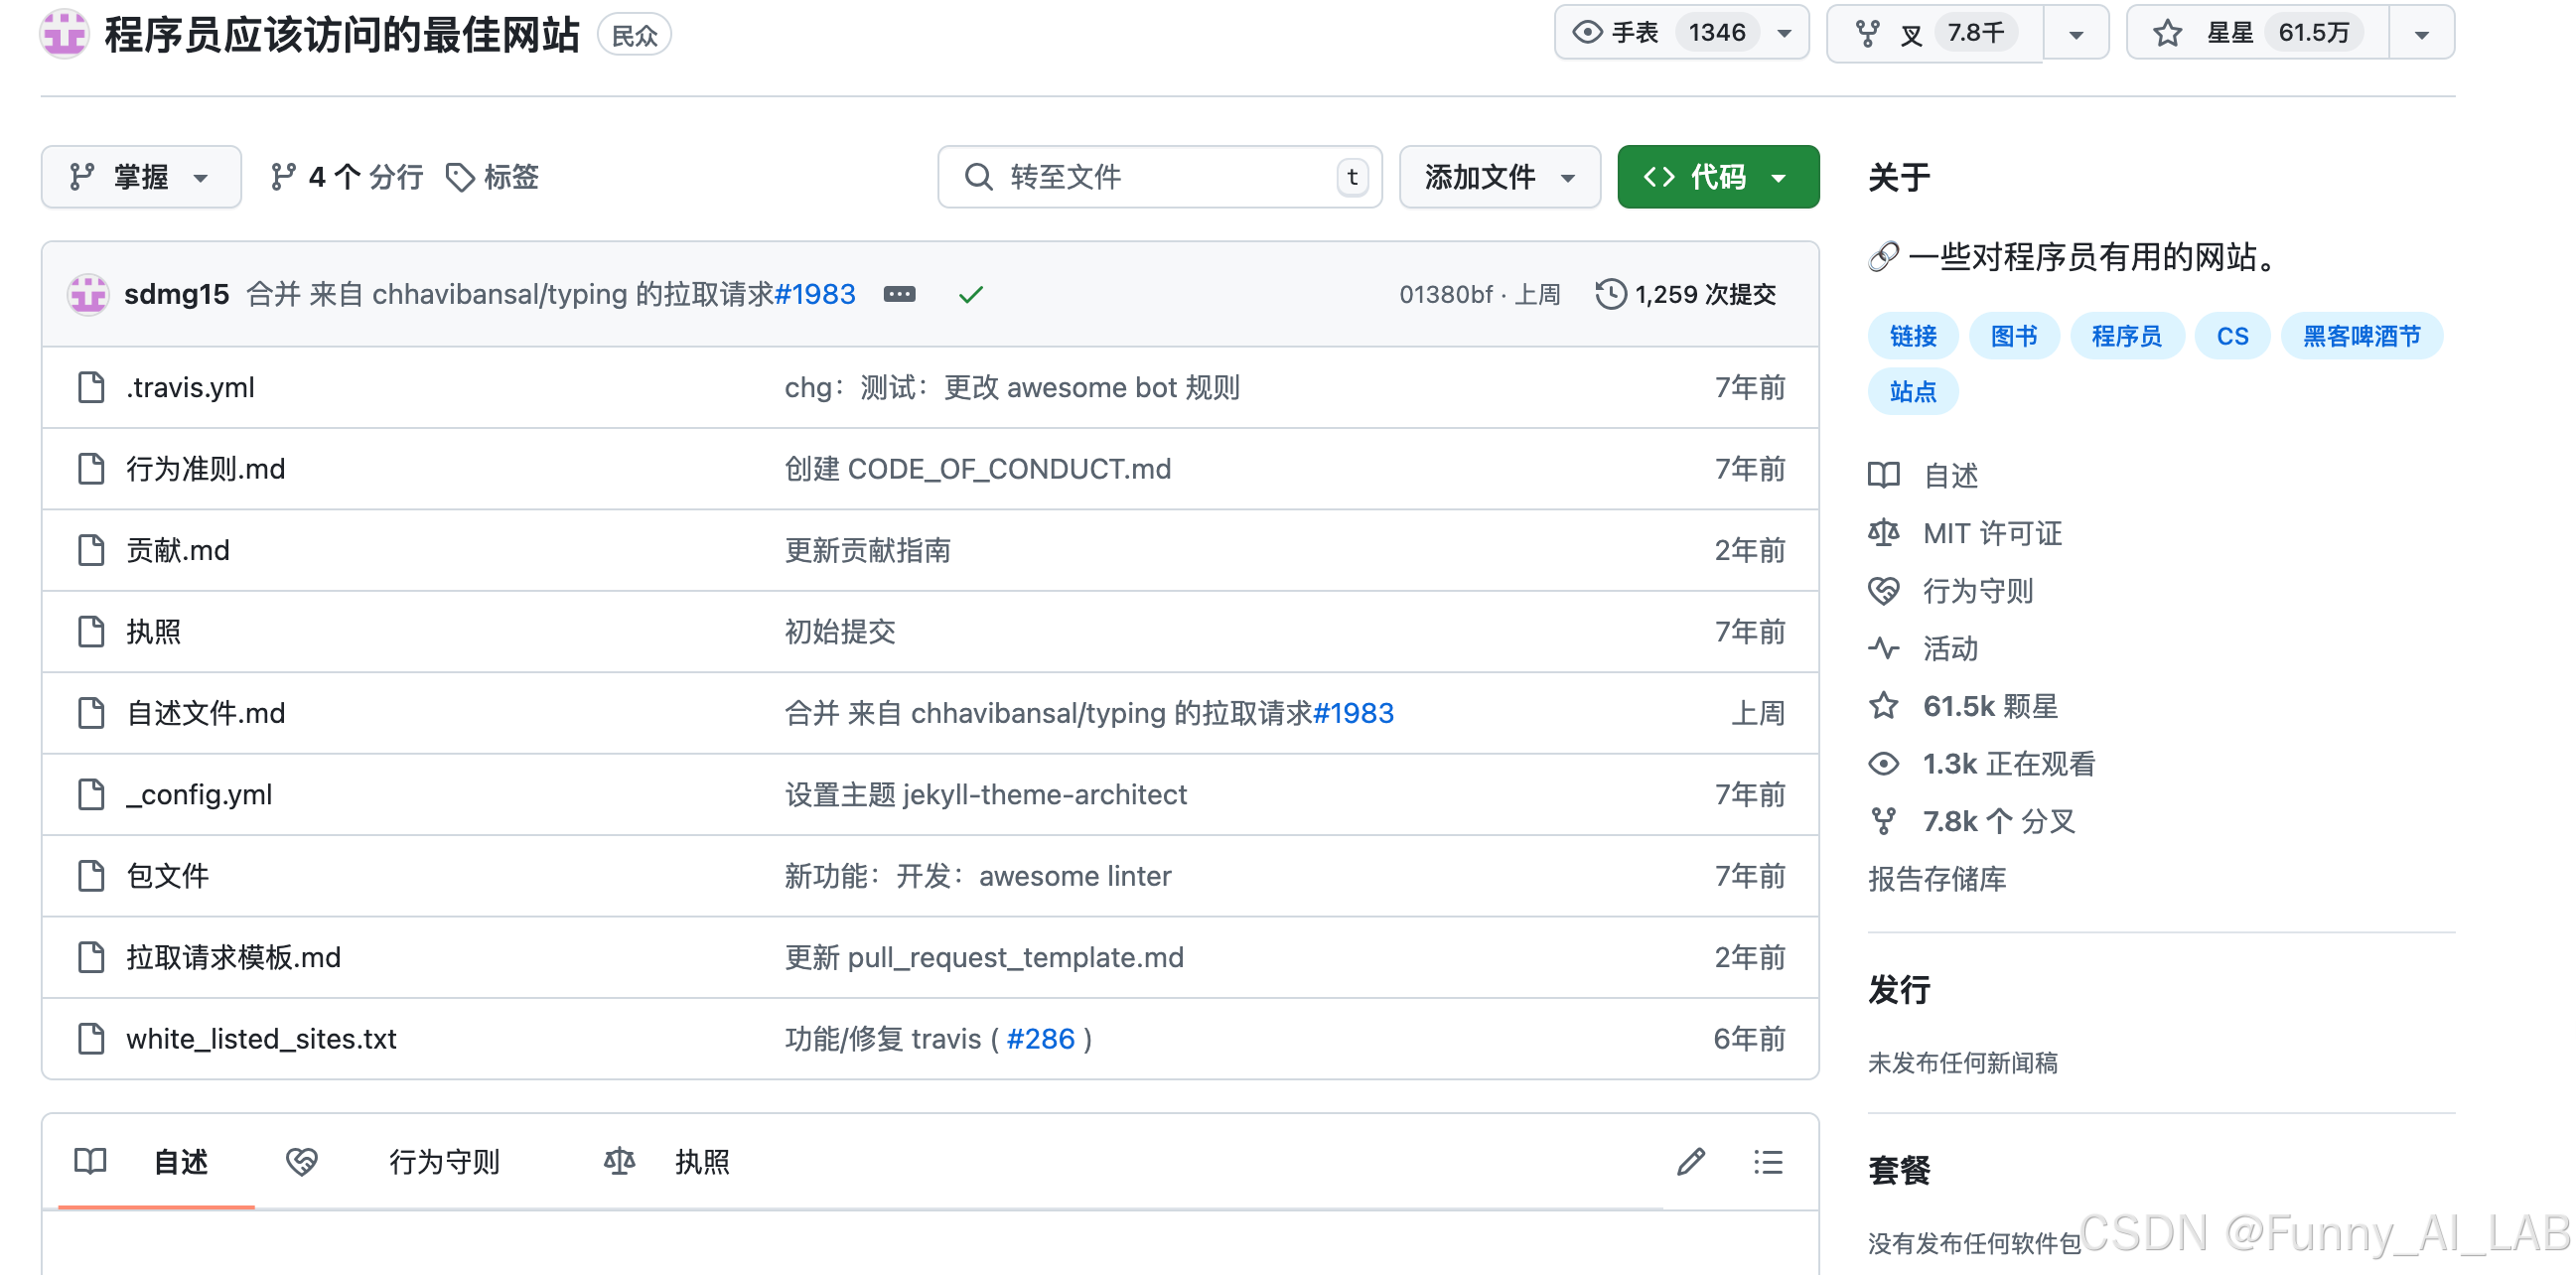
Task: Expand commit message ellipsis icon
Action: [x=899, y=294]
